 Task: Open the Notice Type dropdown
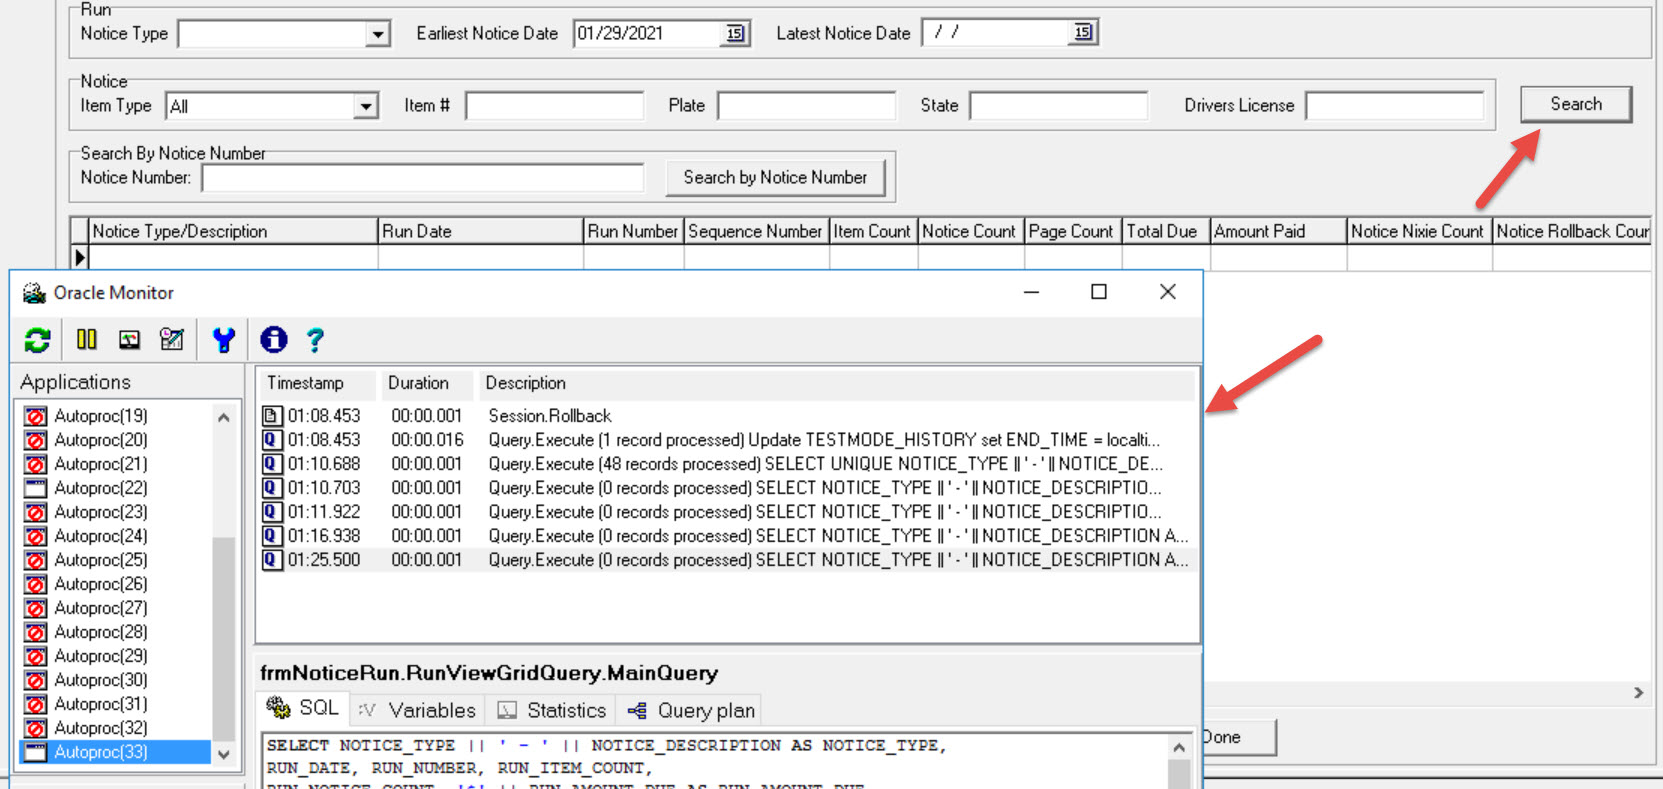(377, 34)
